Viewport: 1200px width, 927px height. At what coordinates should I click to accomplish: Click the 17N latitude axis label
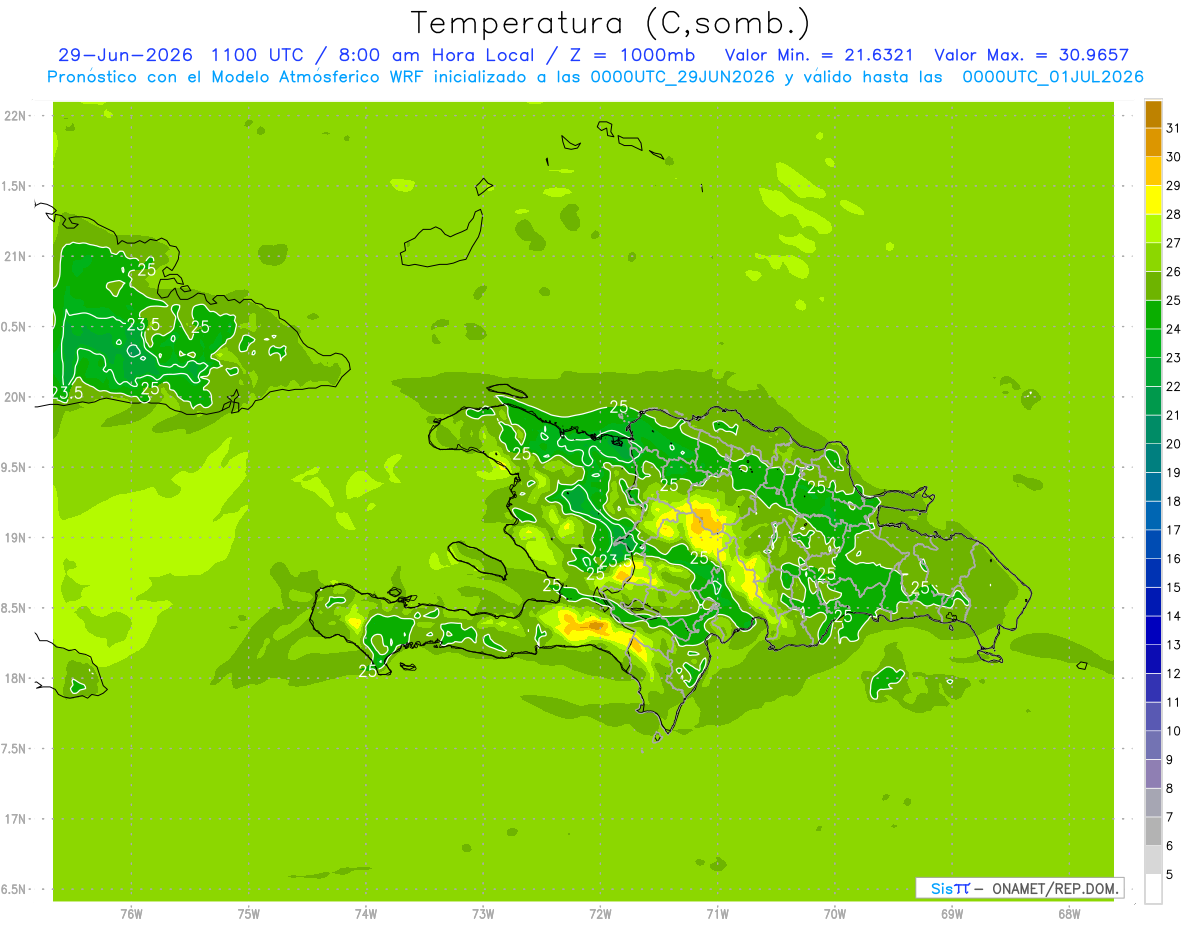[17, 819]
